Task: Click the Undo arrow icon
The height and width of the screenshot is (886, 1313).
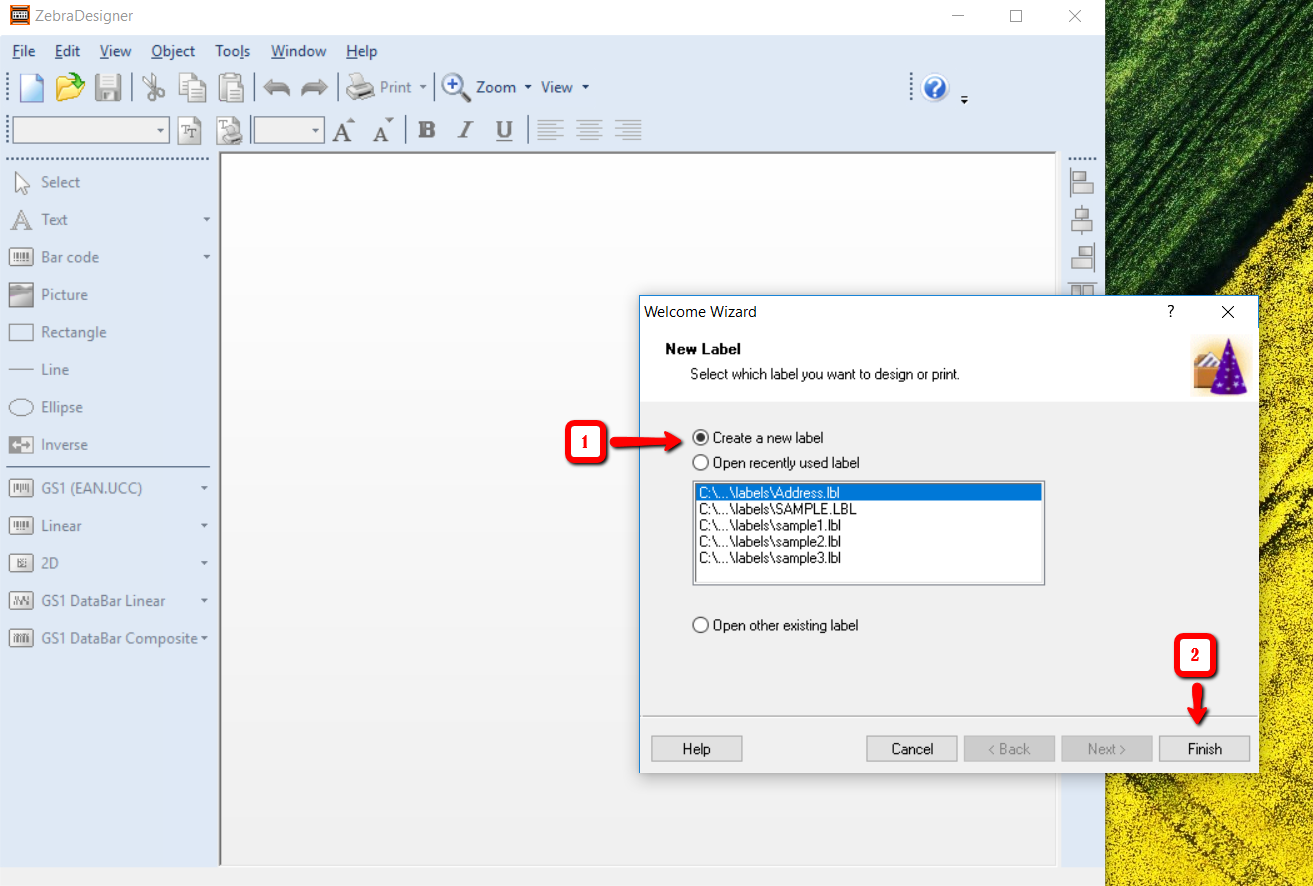Action: pos(277,88)
